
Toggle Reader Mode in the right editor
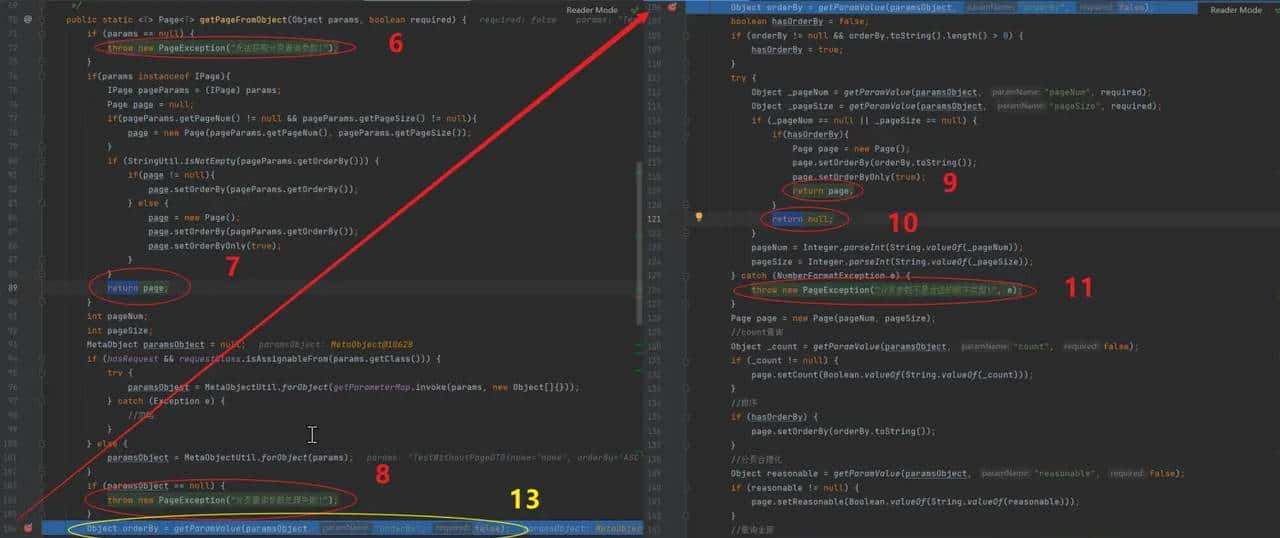tap(1236, 10)
